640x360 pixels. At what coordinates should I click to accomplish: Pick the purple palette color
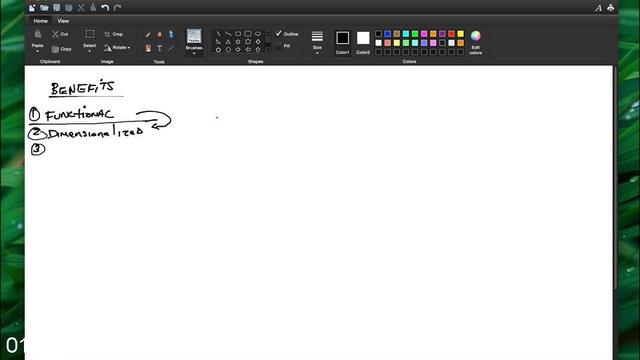click(442, 34)
